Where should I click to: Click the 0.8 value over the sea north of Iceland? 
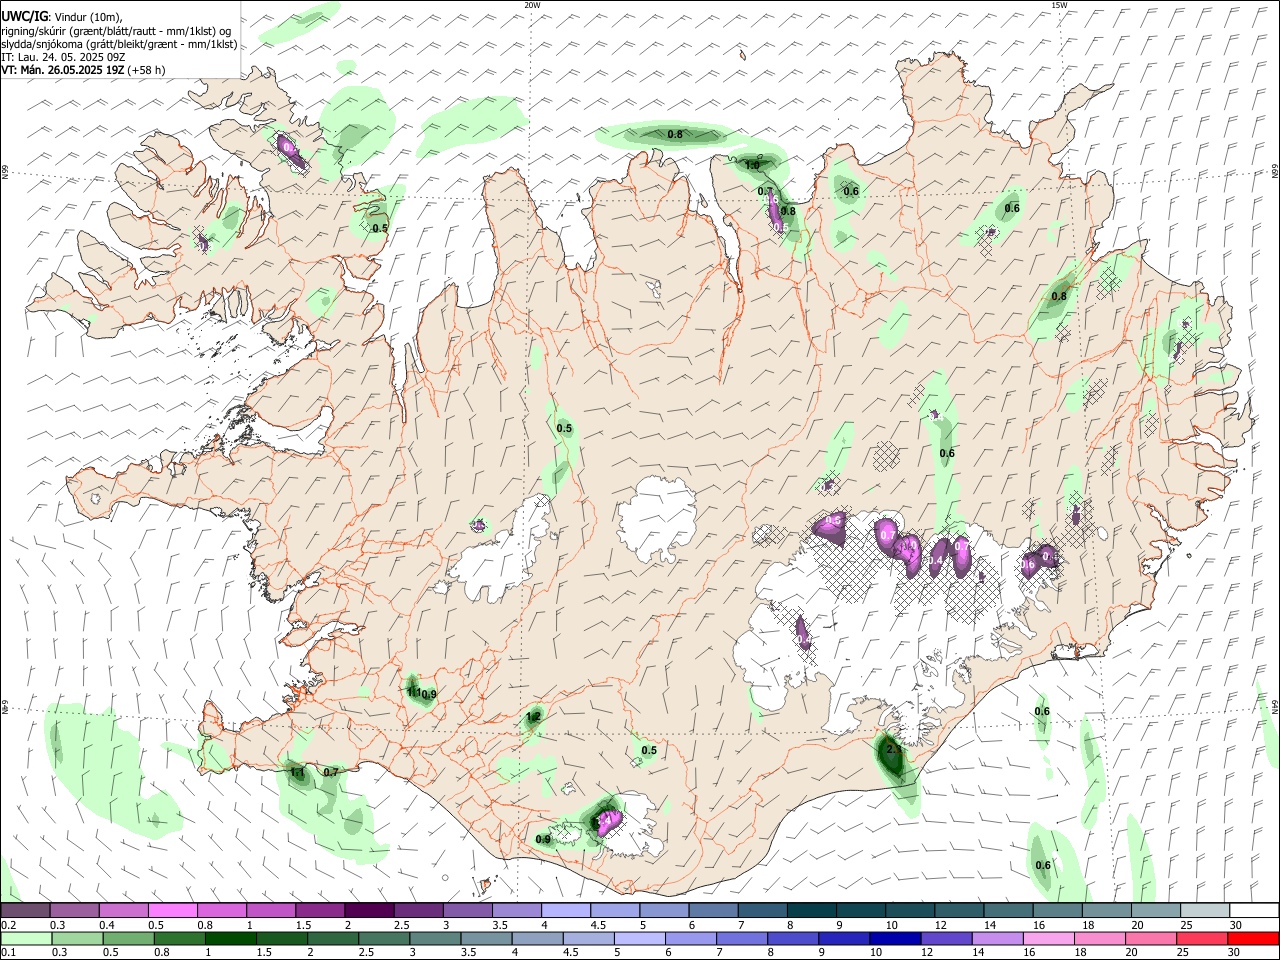click(x=675, y=134)
